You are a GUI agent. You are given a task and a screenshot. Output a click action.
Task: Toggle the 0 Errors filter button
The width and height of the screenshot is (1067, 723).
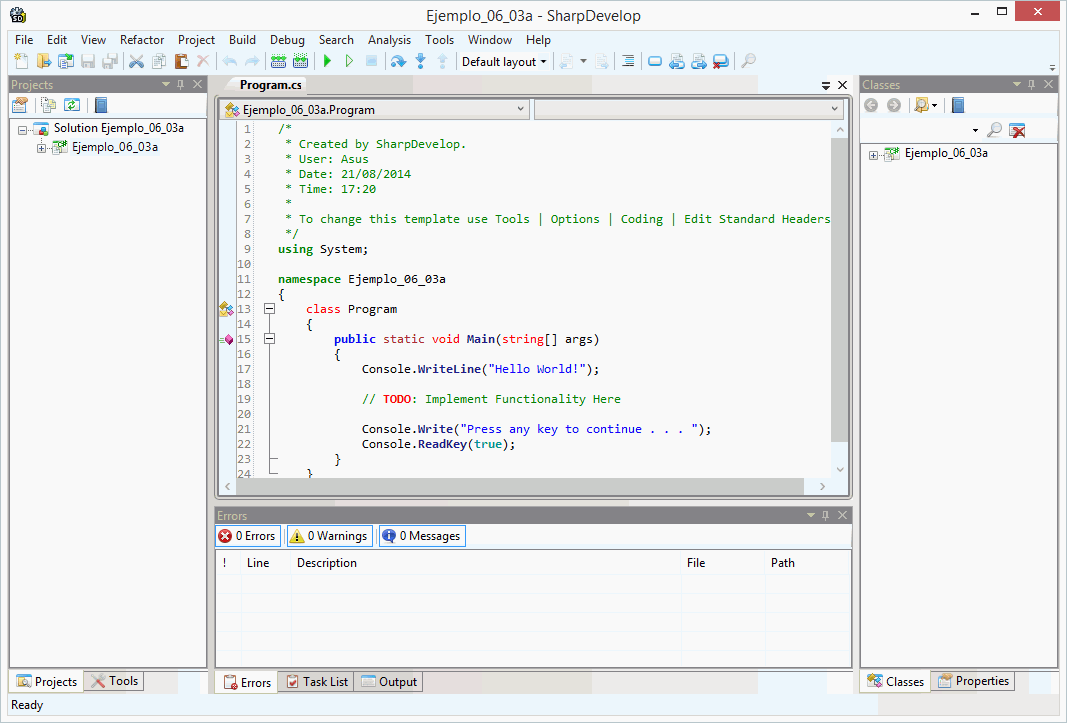pos(249,536)
